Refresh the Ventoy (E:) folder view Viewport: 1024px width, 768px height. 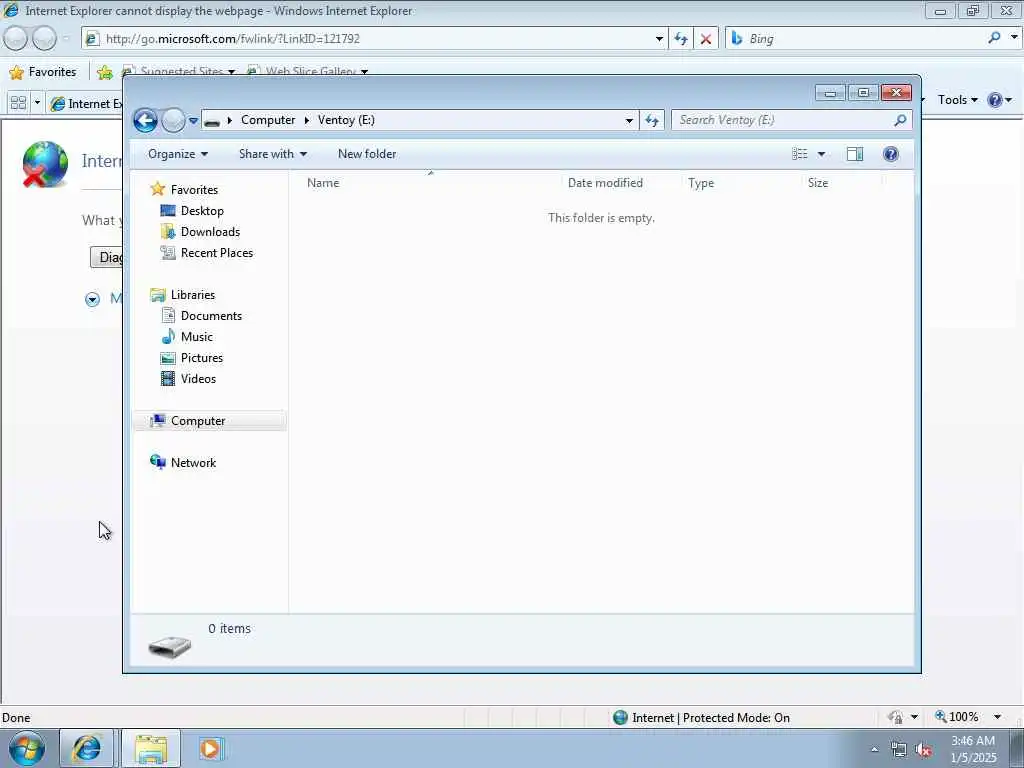[652, 120]
